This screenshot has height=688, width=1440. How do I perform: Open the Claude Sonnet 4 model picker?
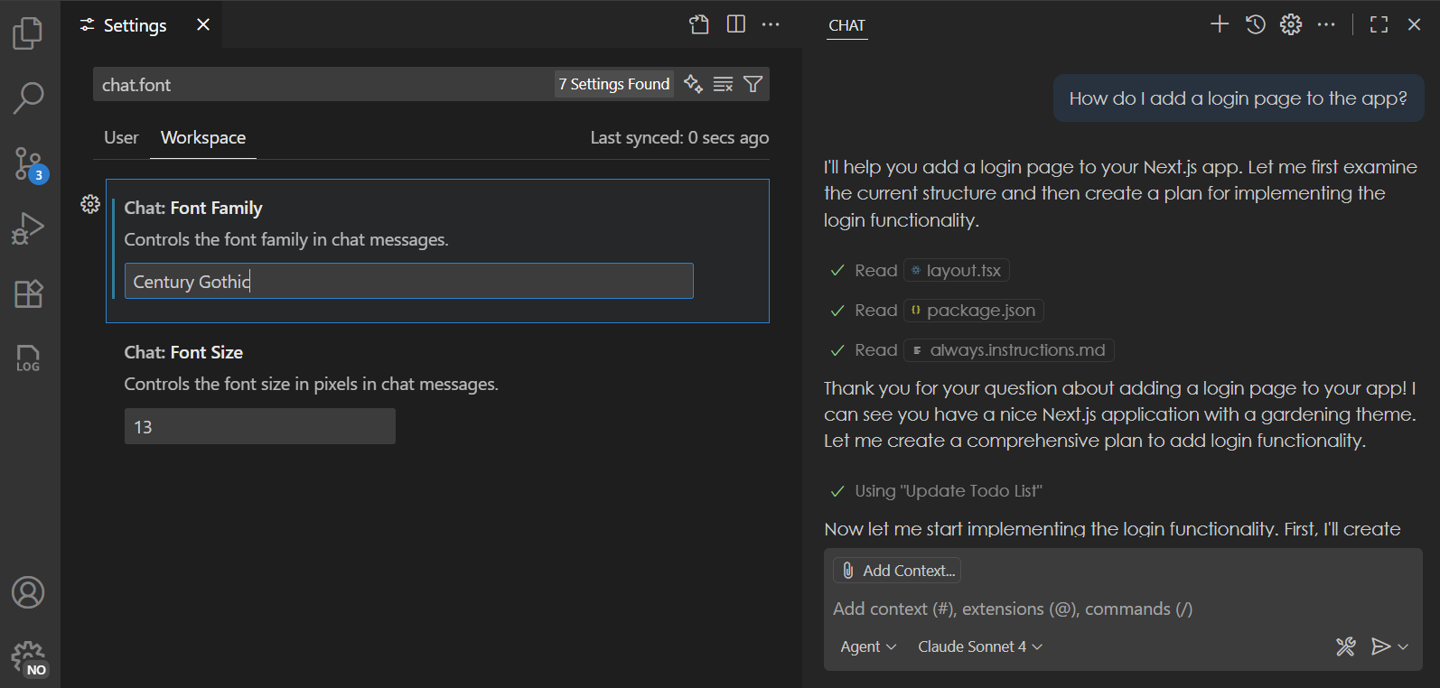(978, 646)
